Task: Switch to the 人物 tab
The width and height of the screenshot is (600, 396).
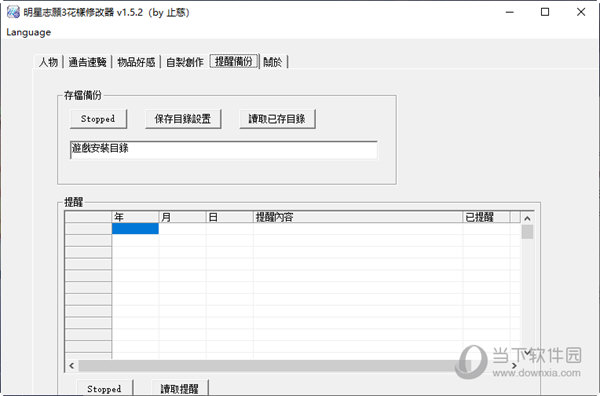Action: pyautogui.click(x=48, y=62)
